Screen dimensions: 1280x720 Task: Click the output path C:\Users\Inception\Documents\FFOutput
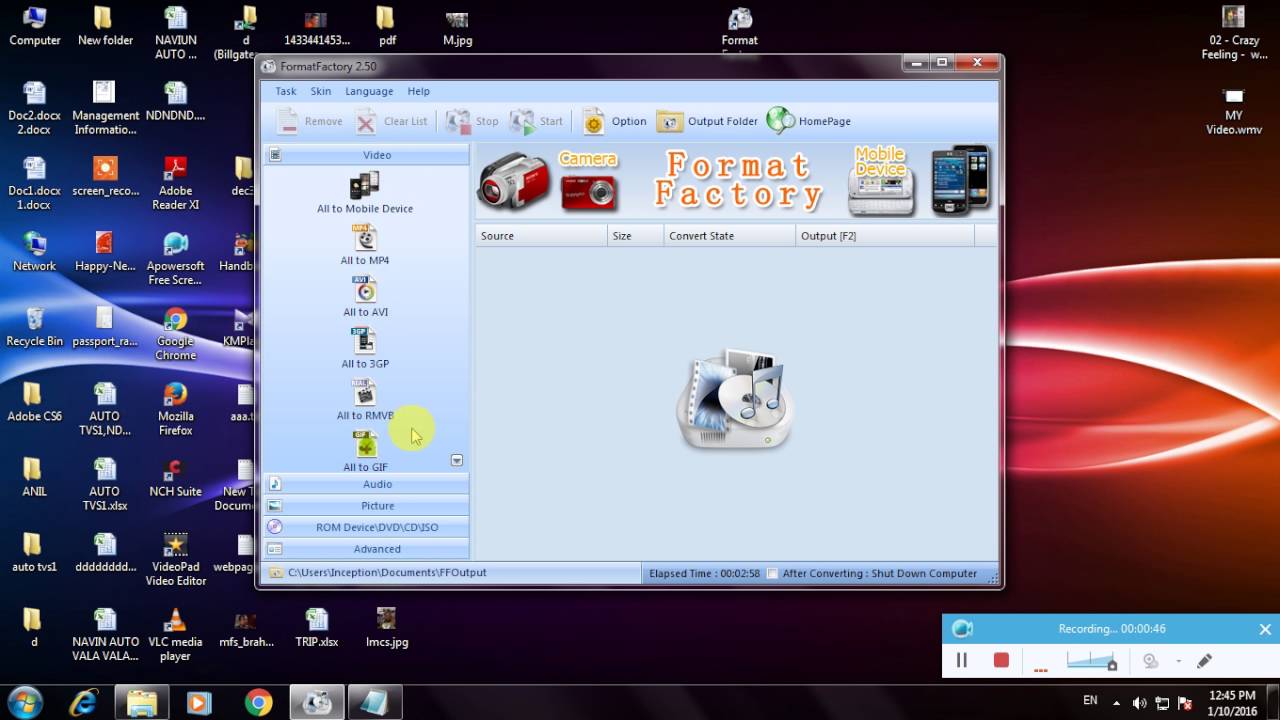point(387,573)
